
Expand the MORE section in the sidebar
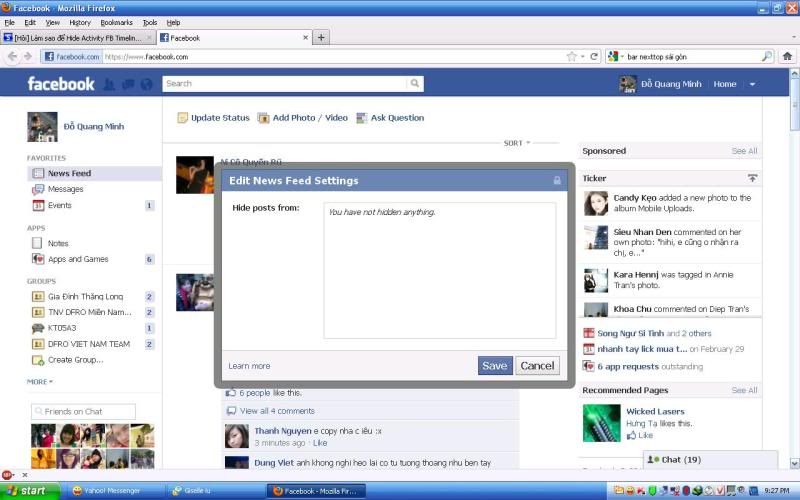40,382
